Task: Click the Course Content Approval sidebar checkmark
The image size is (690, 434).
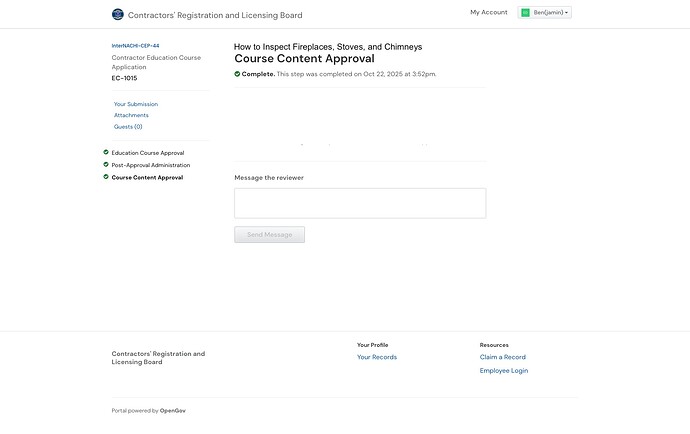Action: 106,177
